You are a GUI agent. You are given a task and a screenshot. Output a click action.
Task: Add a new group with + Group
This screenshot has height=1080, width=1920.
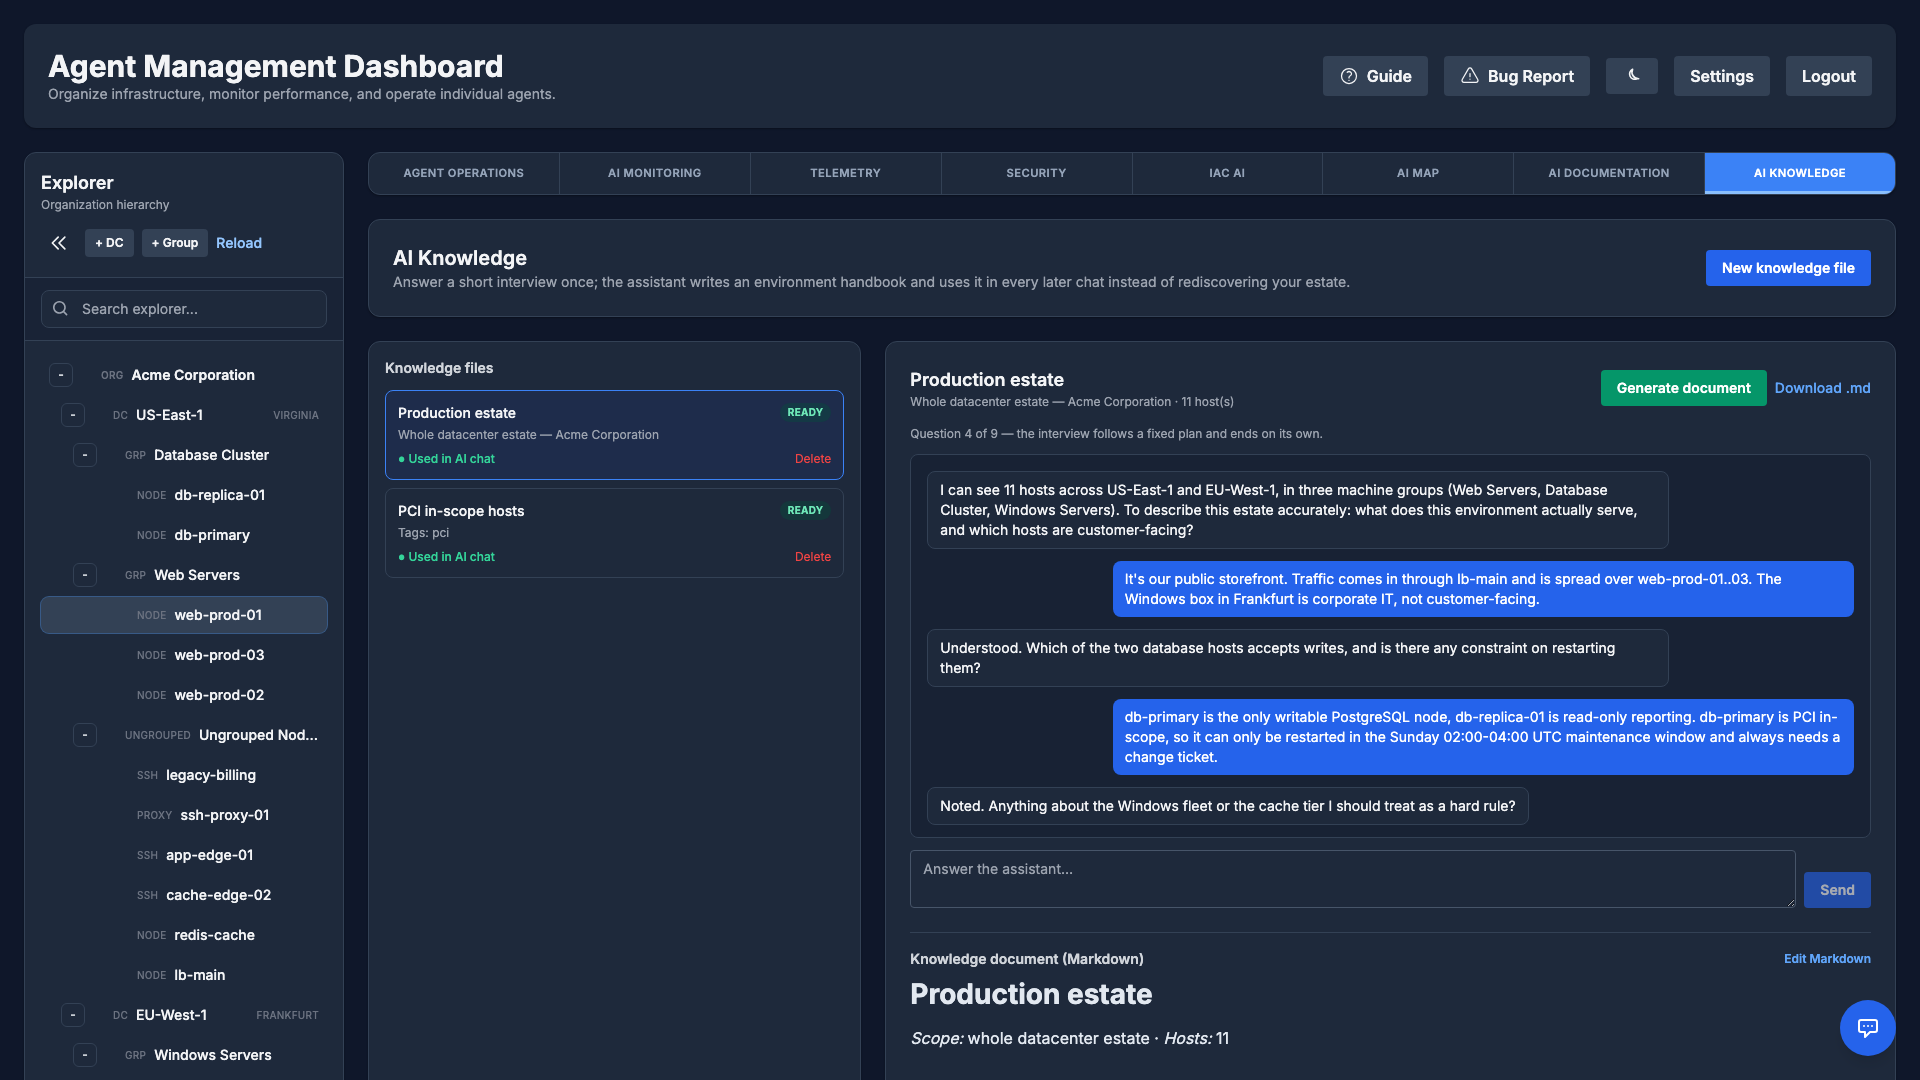coord(175,243)
